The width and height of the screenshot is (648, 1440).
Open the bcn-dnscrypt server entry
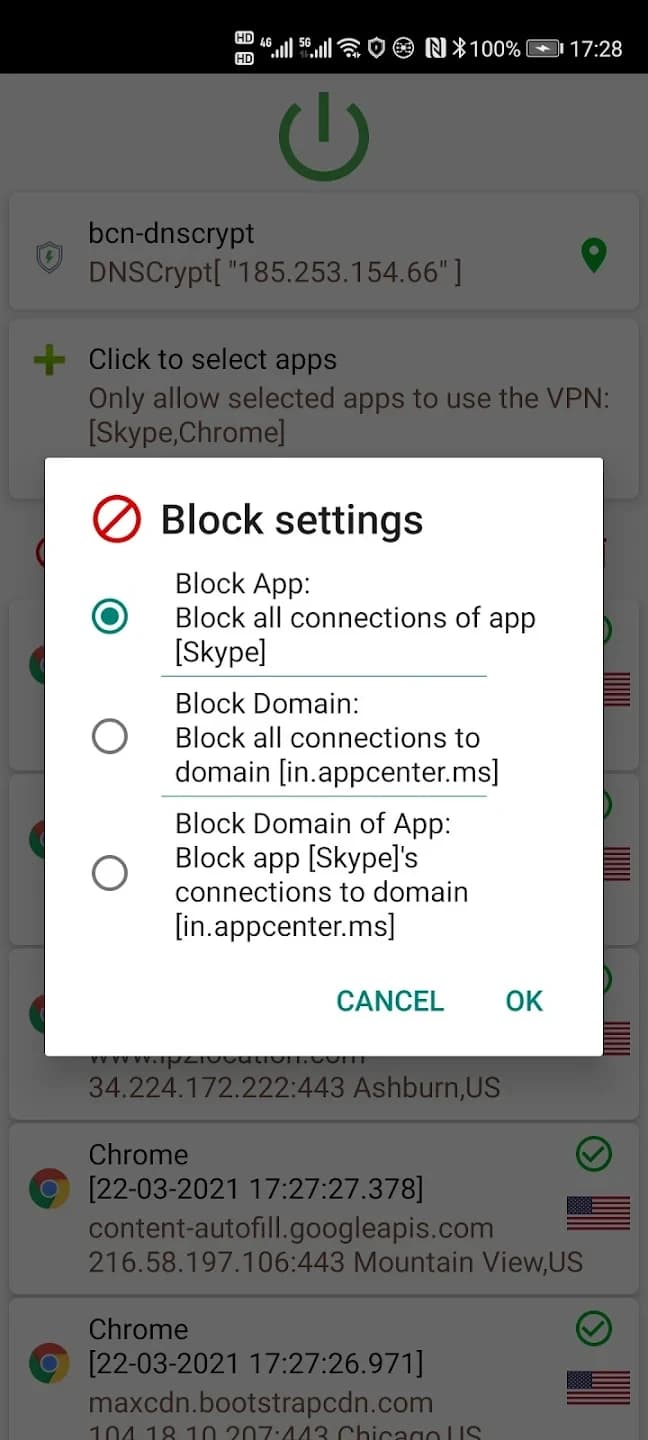pos(300,252)
